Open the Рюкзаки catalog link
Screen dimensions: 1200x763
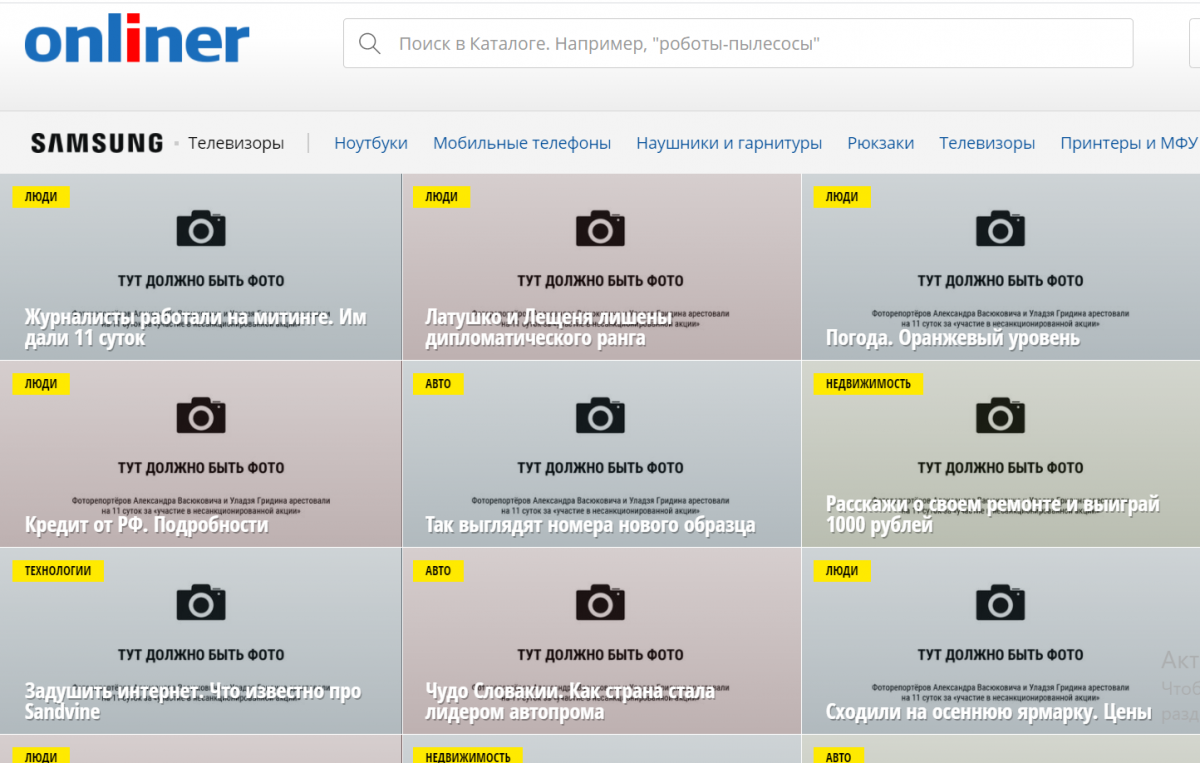tap(880, 143)
